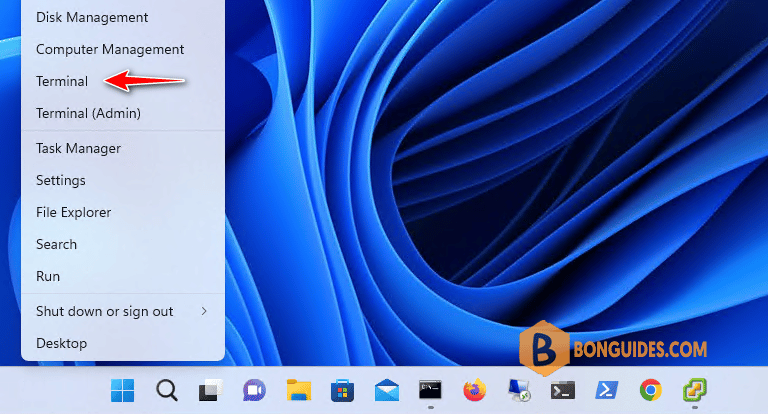The height and width of the screenshot is (414, 768).
Task: Choose Terminal (Admin) menu entry
Action: (88, 113)
